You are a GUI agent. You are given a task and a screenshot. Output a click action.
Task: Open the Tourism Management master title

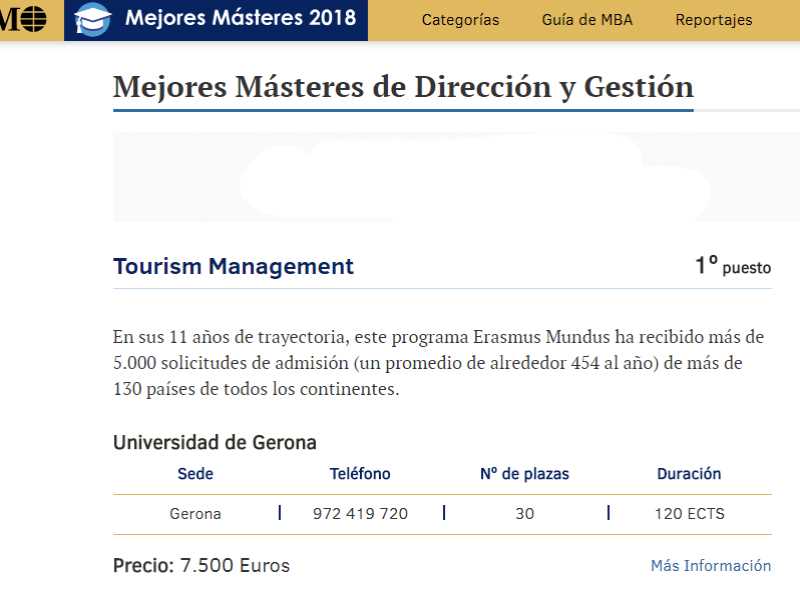pos(233,266)
